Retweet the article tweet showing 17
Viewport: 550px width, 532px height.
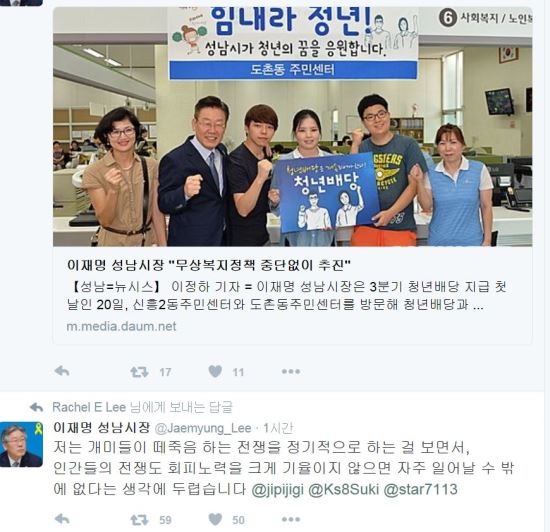pos(139,372)
